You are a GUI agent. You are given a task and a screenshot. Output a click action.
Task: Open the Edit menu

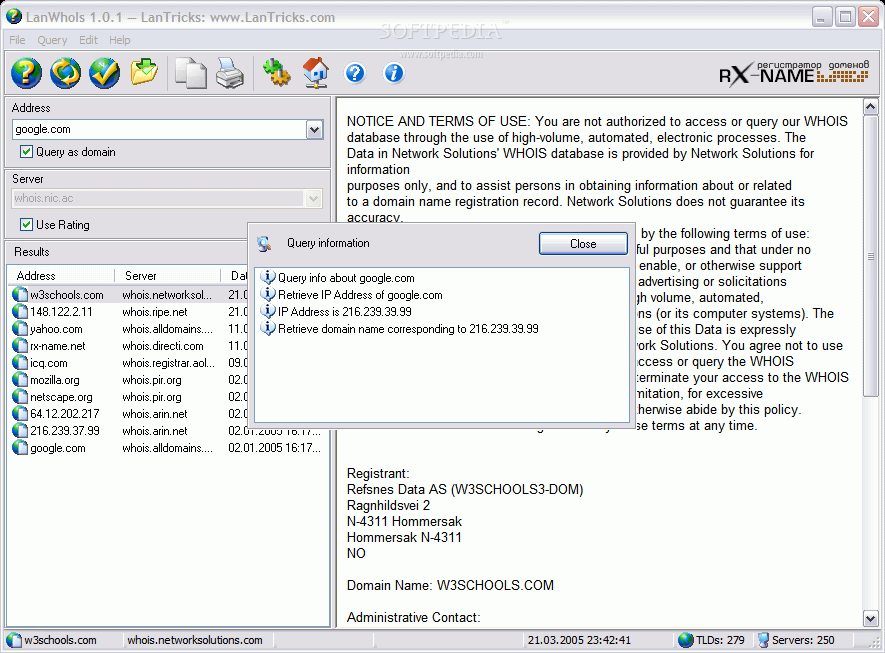(88, 40)
